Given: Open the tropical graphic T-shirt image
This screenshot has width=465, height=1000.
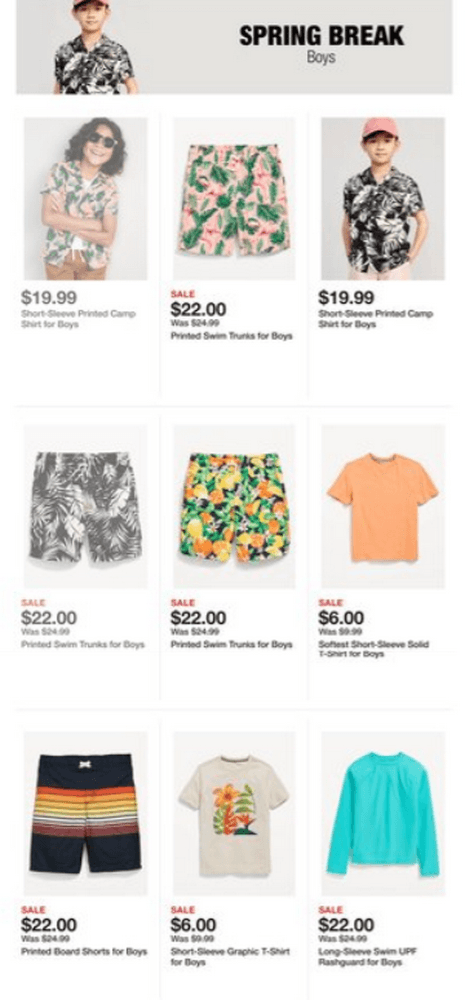Looking at the screenshot, I should click(234, 814).
